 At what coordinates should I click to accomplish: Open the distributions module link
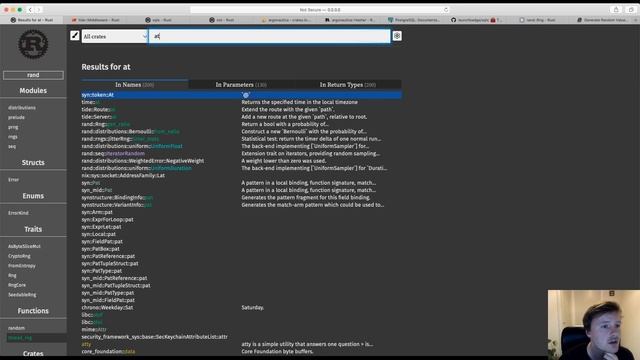(x=22, y=108)
